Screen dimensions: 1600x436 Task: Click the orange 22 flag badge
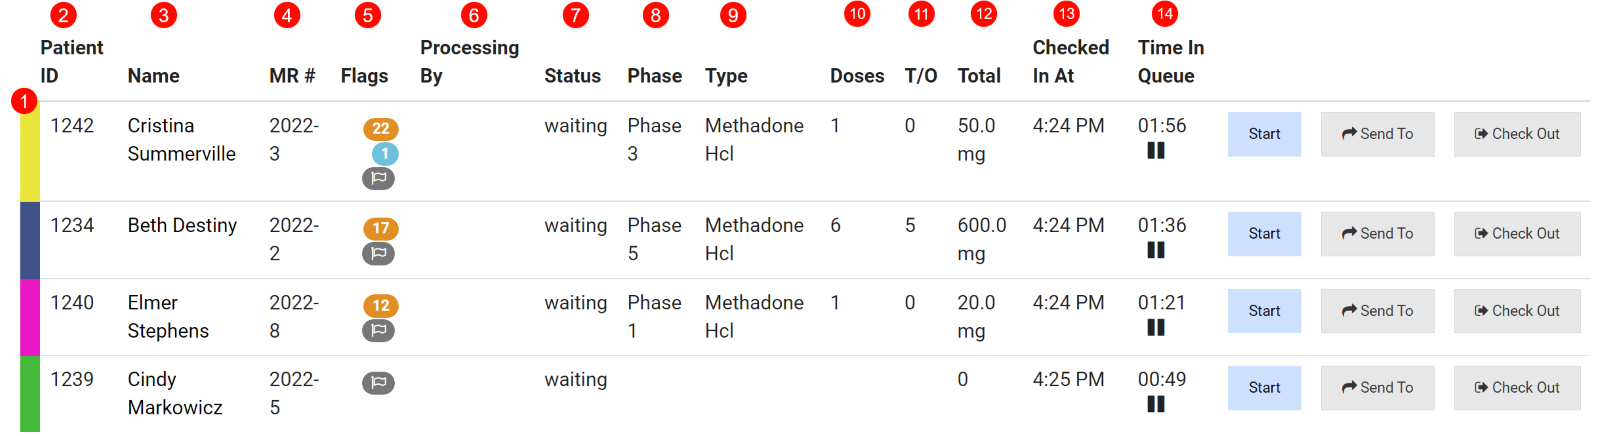(381, 129)
